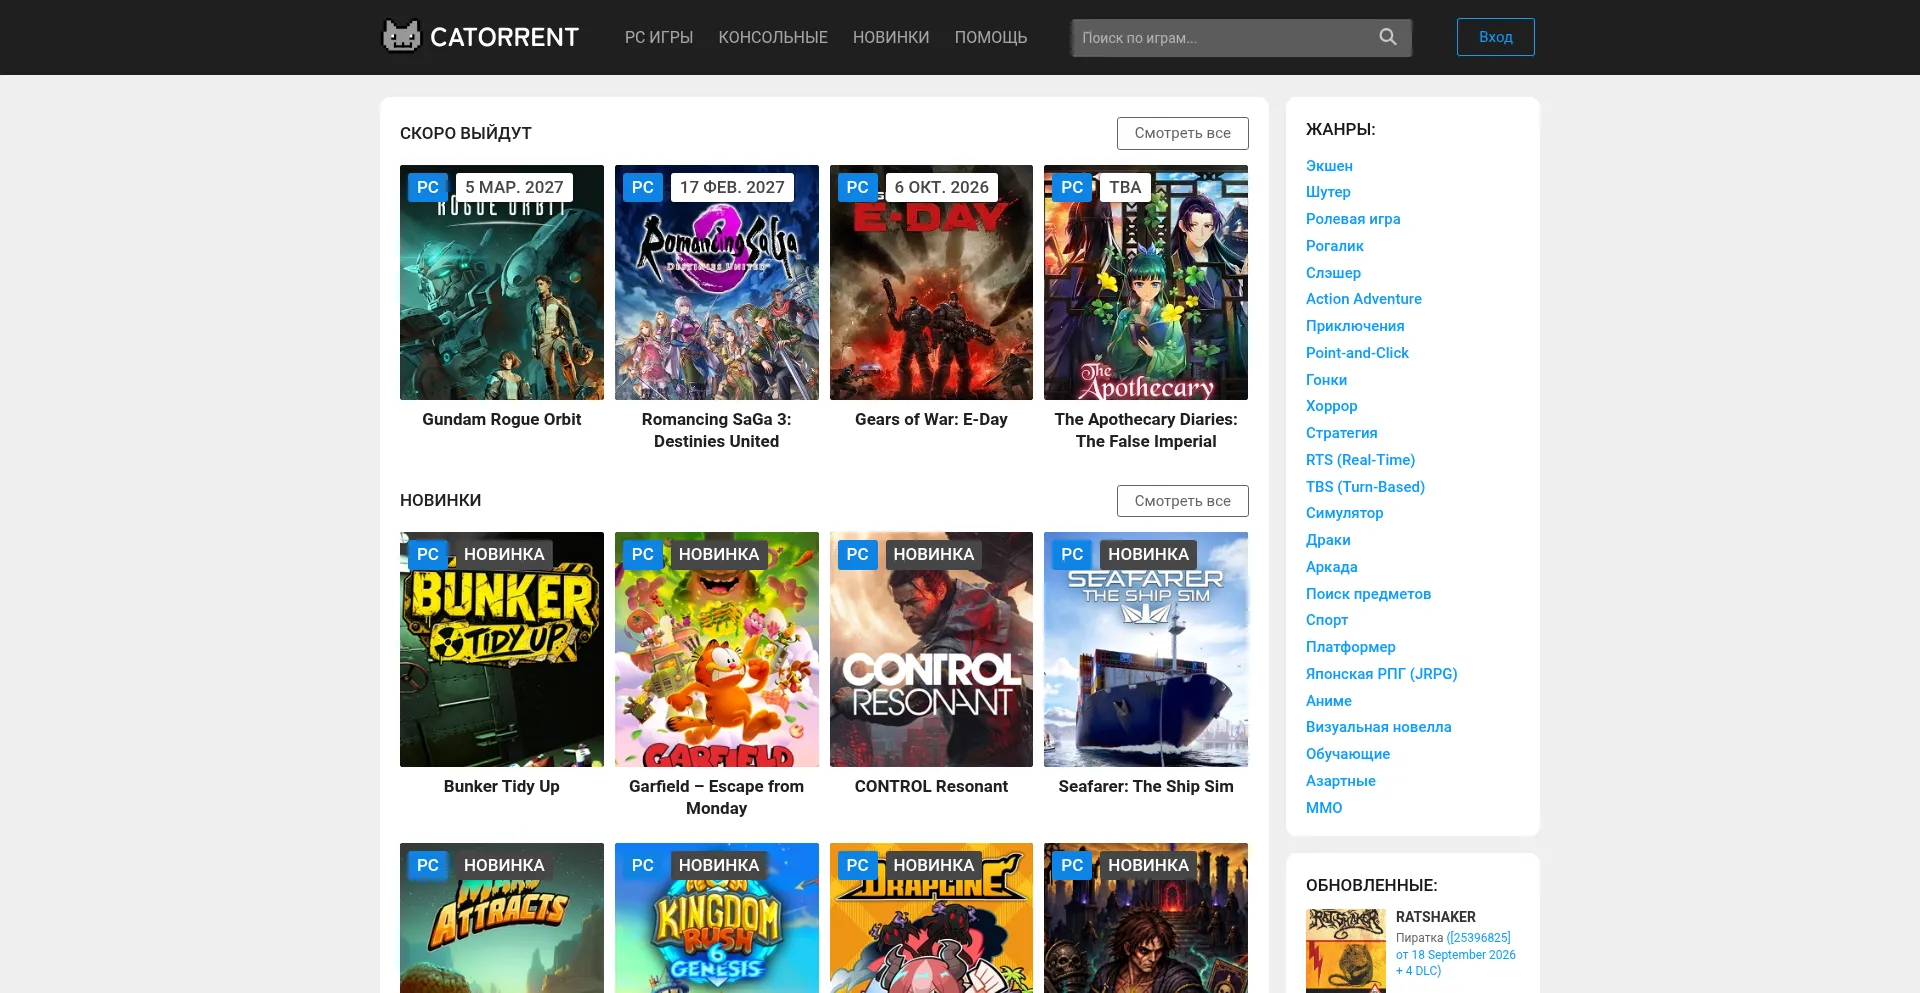This screenshot has height=993, width=1920.
Task: View all НОВИНКИ via Смотреть все
Action: pyautogui.click(x=1183, y=501)
